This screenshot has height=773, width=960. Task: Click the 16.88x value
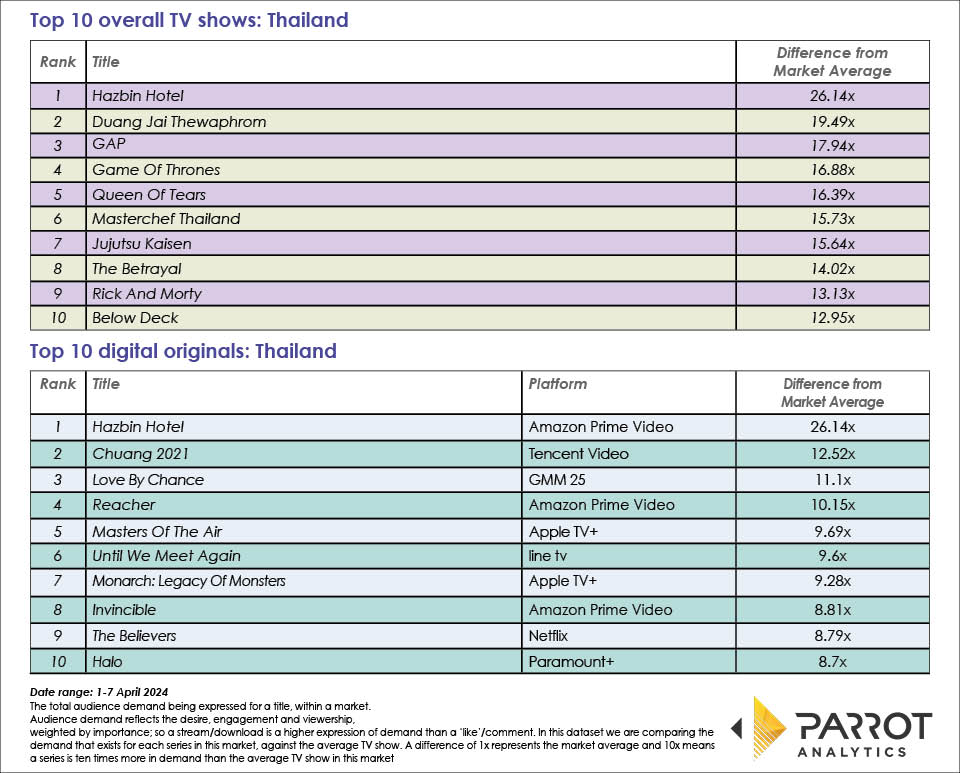tap(833, 170)
